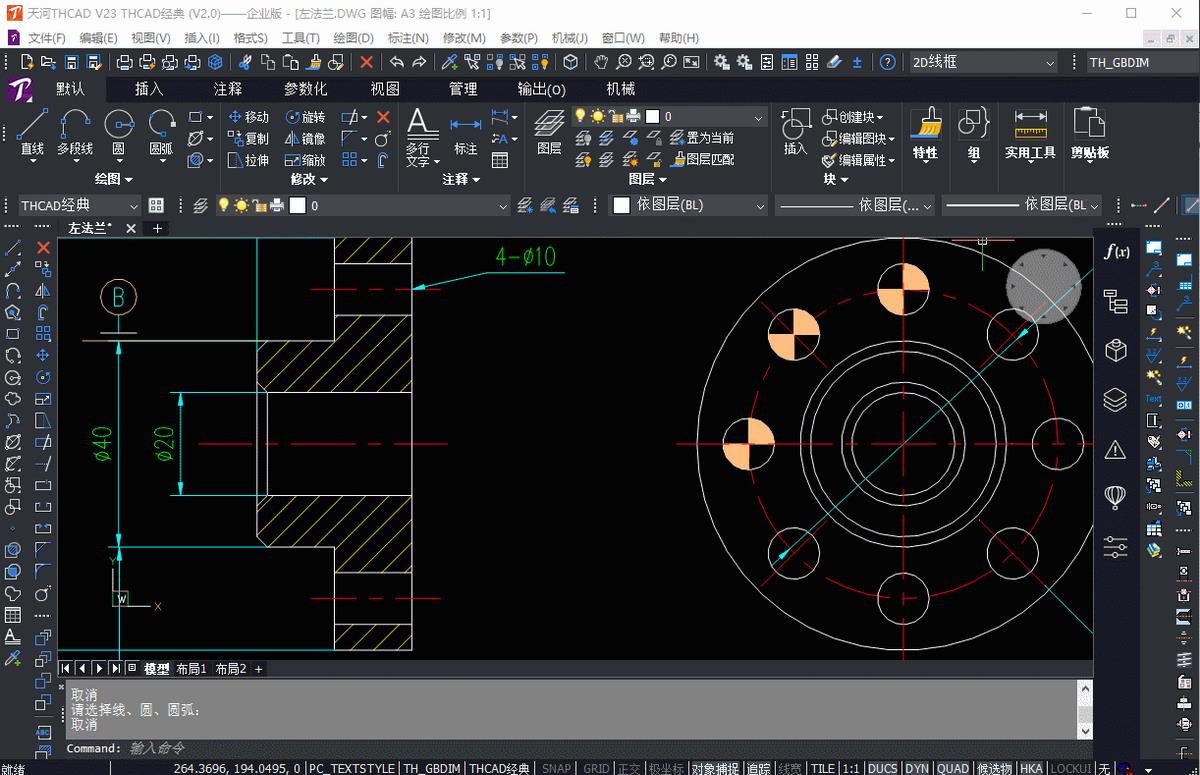1200x775 pixels.
Task: Toggle 正交 ortho mode in status bar
Action: click(x=629, y=768)
